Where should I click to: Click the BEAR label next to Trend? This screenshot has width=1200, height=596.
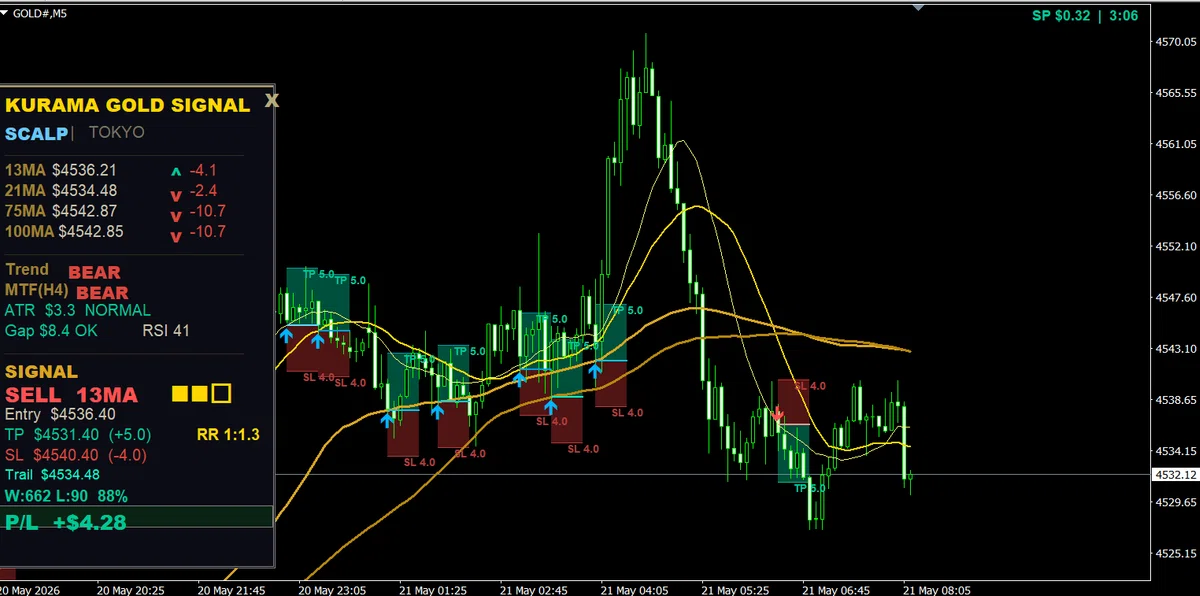click(94, 272)
